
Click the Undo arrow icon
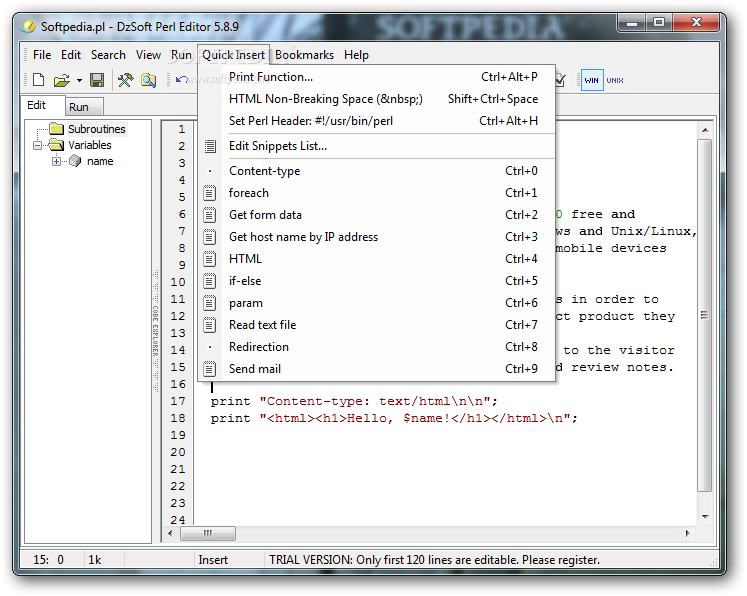tap(181, 80)
